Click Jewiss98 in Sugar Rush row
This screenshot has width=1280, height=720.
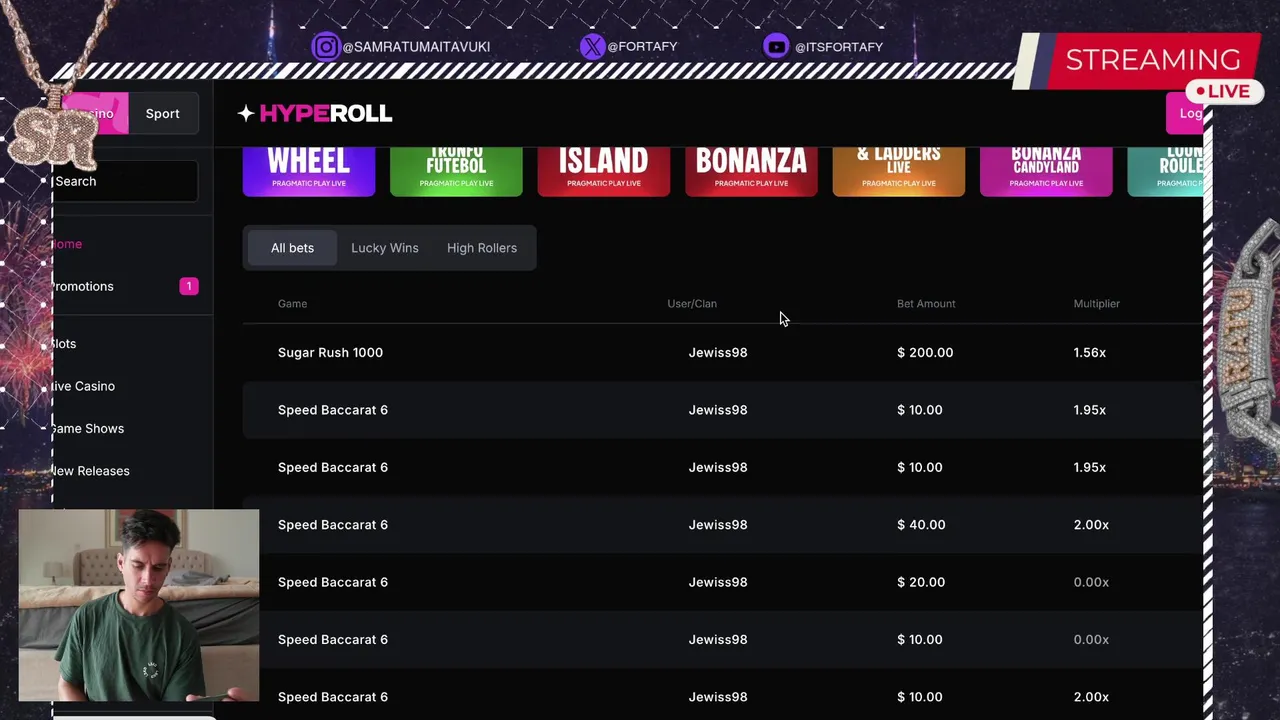tap(718, 353)
